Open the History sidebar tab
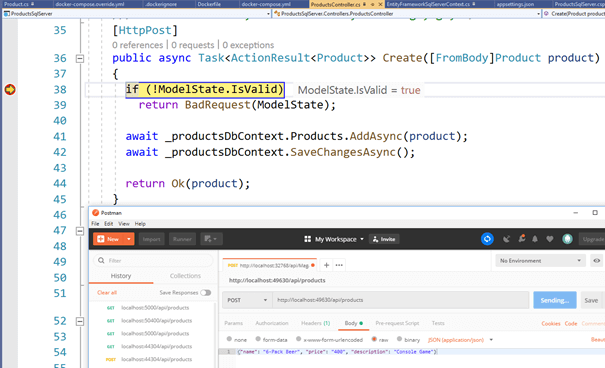This screenshot has height=368, width=605. 121,276
